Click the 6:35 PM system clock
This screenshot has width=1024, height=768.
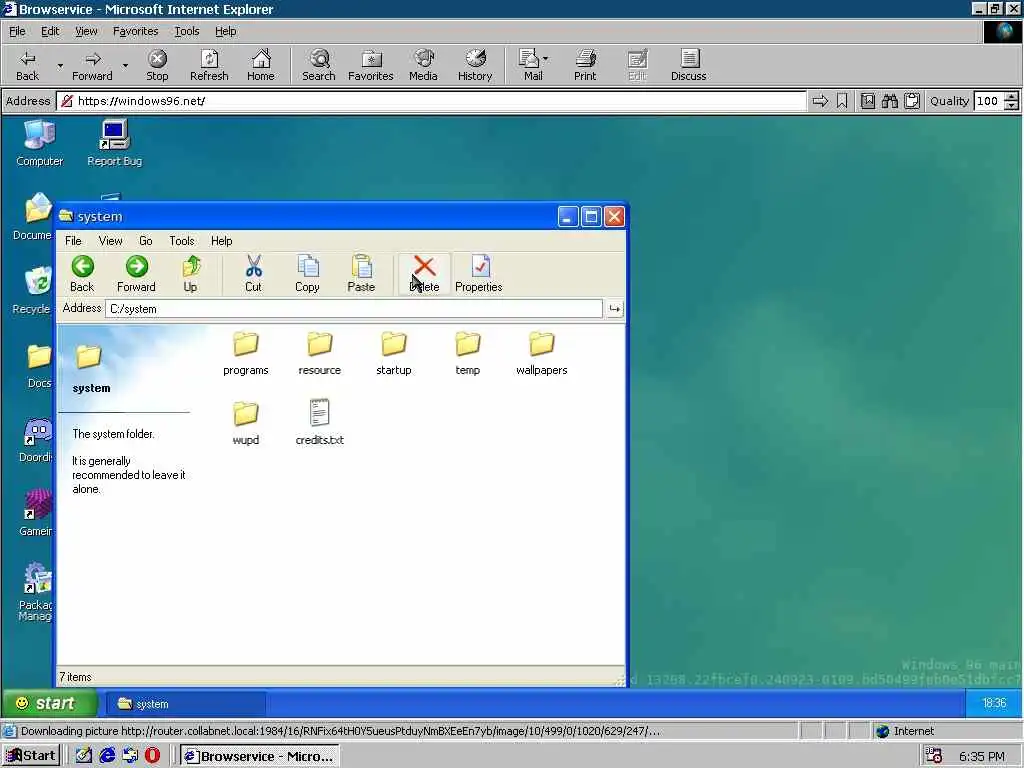(x=982, y=756)
